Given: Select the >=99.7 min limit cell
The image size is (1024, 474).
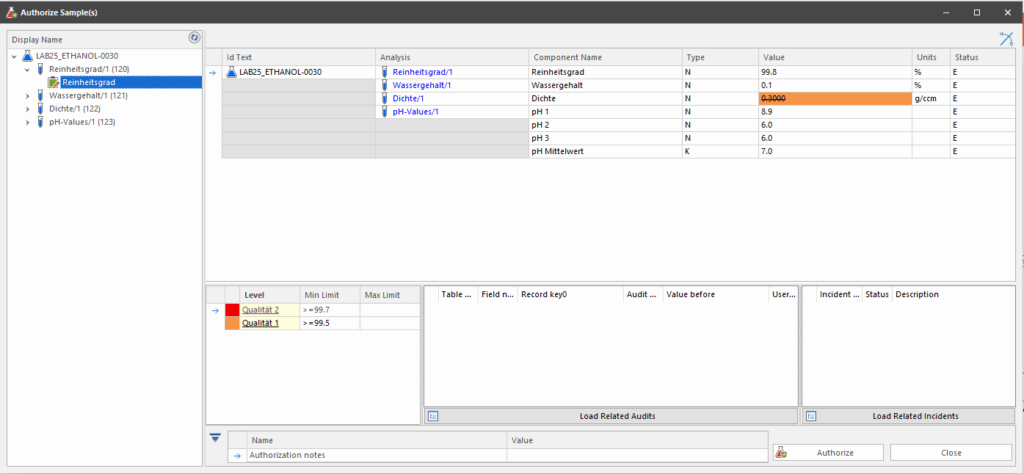Looking at the screenshot, I should [329, 310].
